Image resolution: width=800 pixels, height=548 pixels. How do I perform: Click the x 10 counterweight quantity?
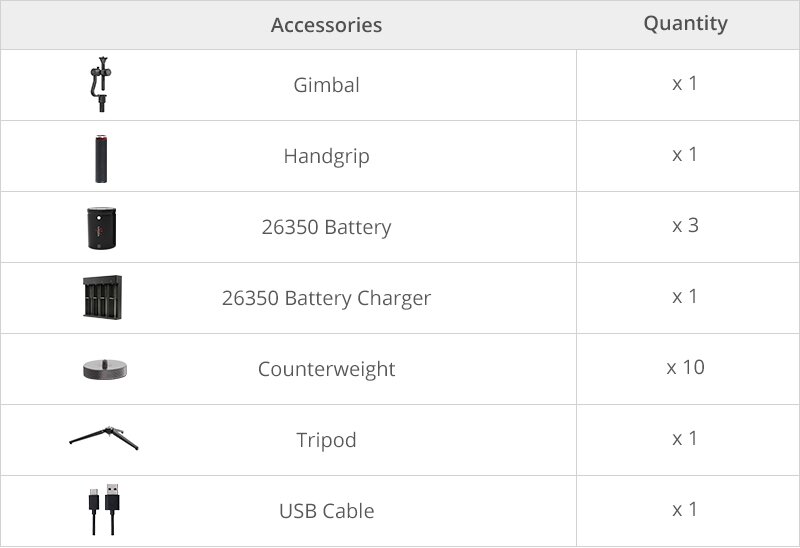click(x=685, y=368)
